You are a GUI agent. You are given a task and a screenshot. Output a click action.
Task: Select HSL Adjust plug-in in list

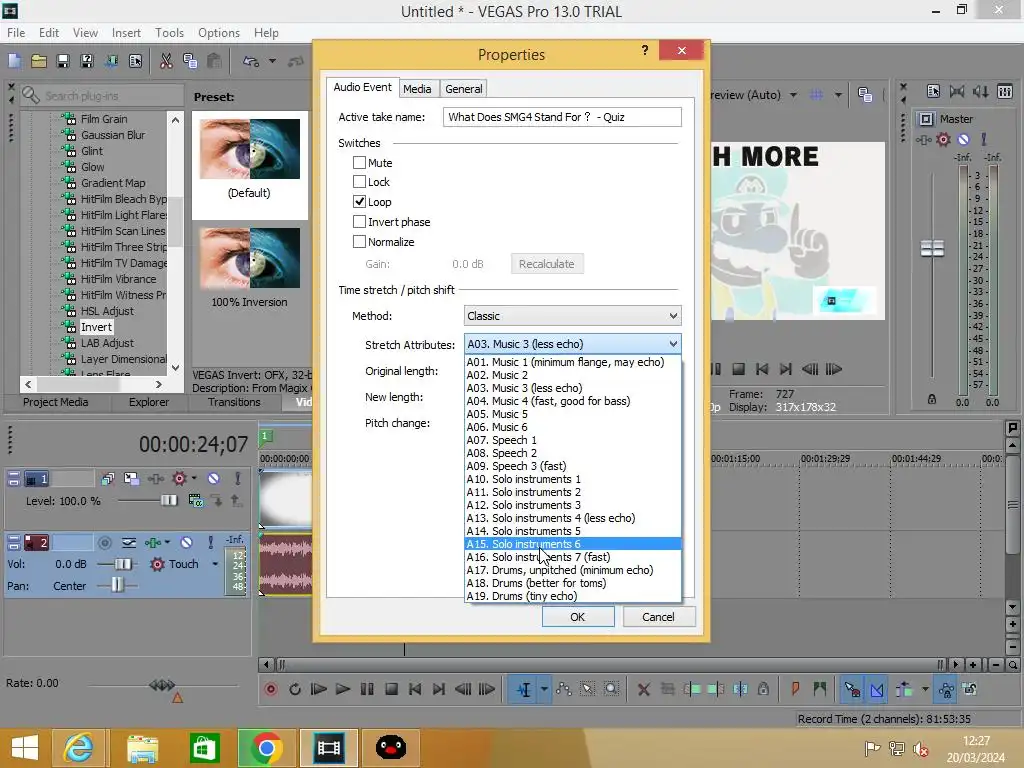tap(106, 311)
